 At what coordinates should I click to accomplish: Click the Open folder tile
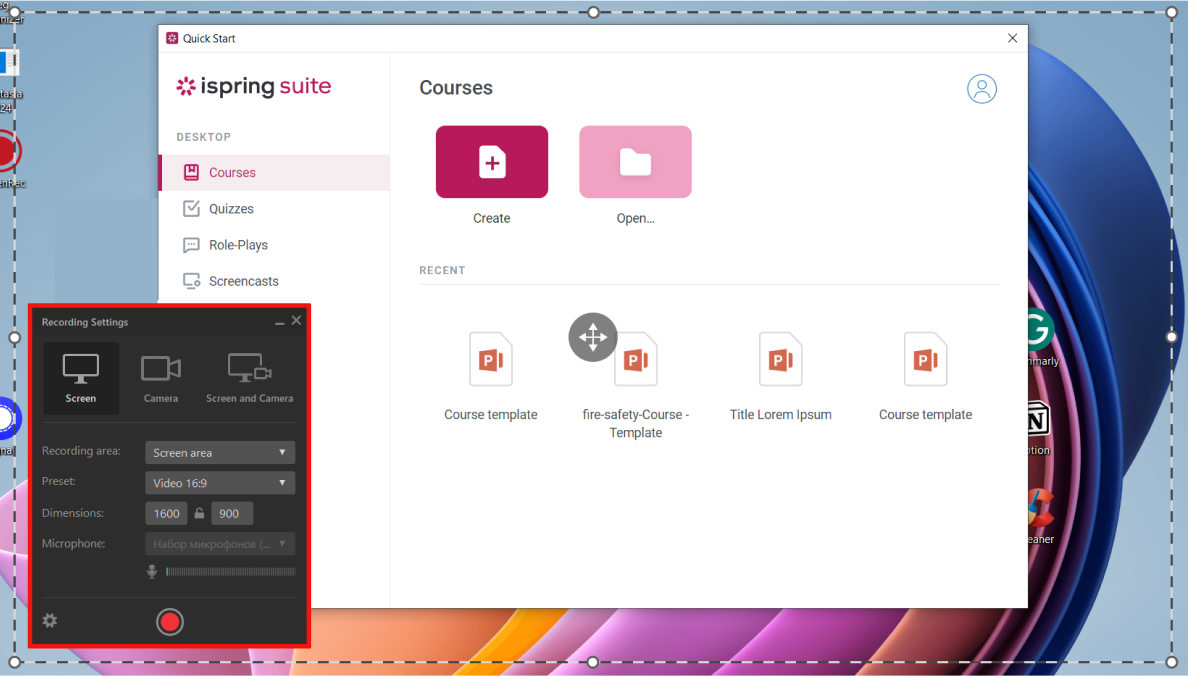[x=635, y=162]
